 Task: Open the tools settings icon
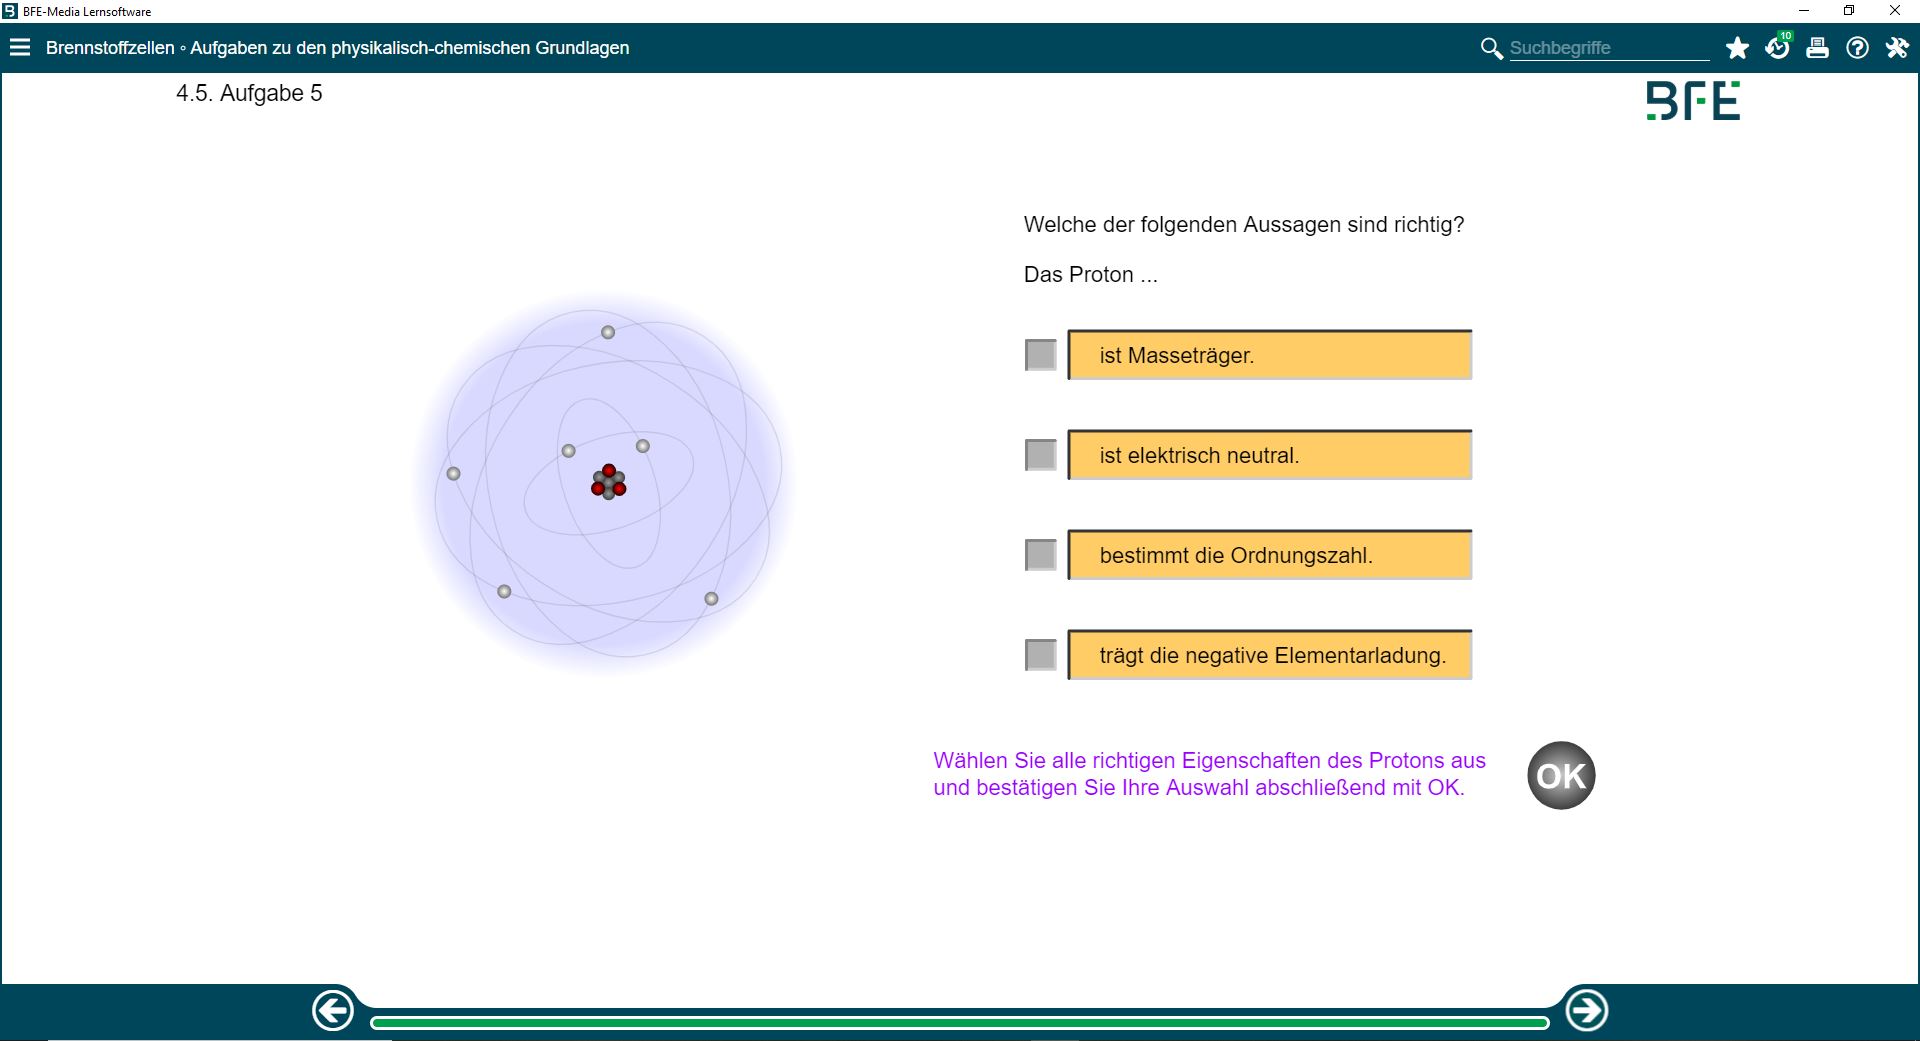[1897, 48]
